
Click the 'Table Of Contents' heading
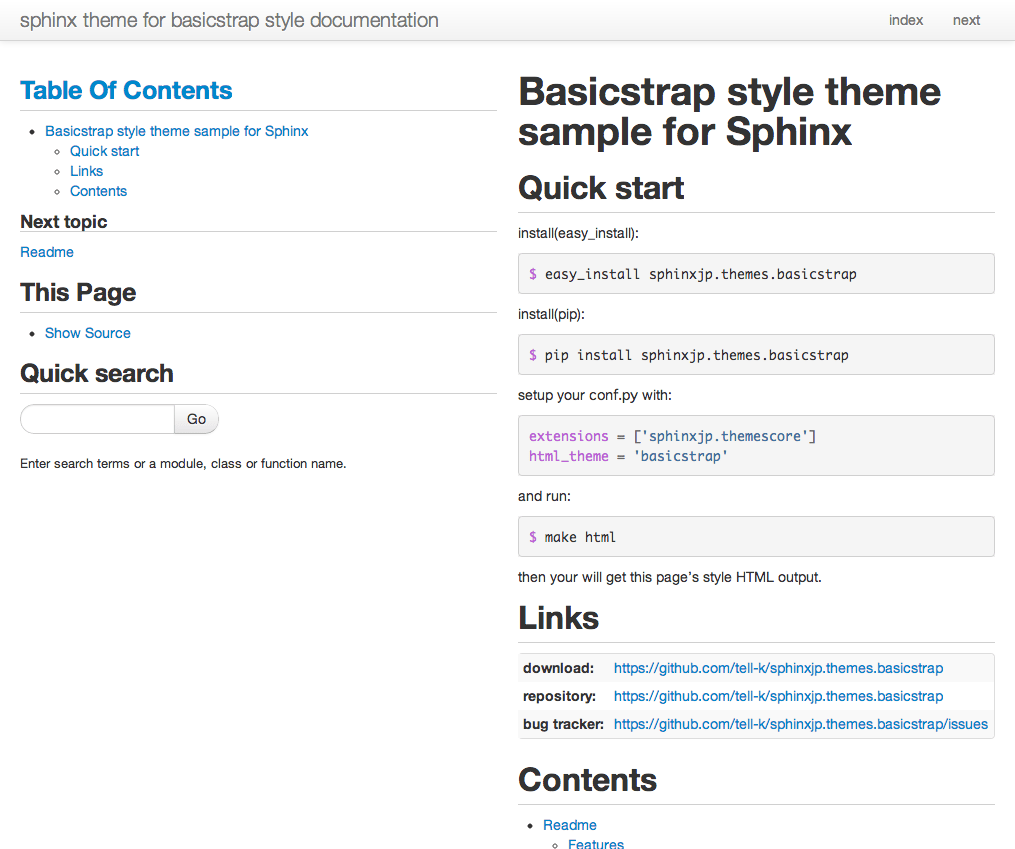126,90
